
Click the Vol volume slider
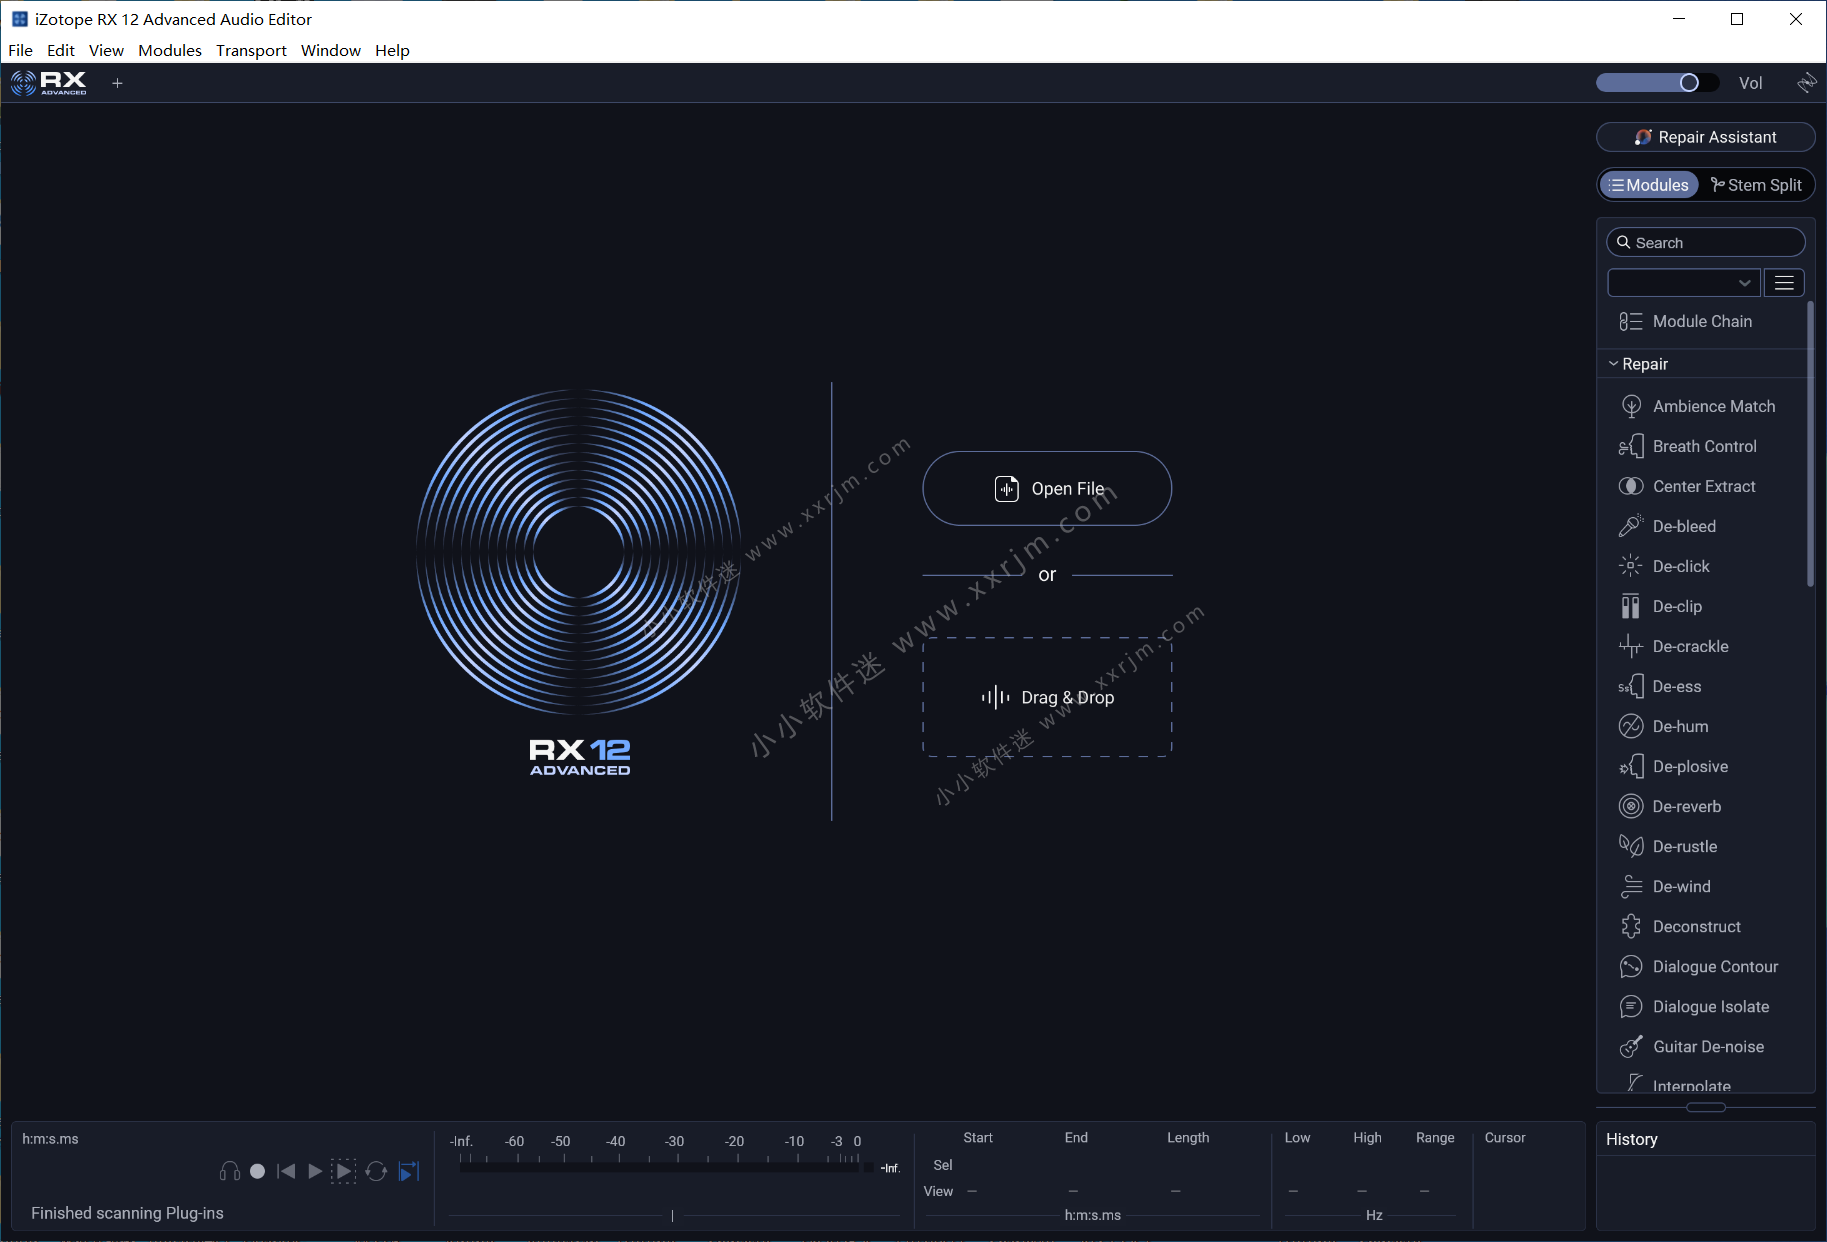[1657, 83]
